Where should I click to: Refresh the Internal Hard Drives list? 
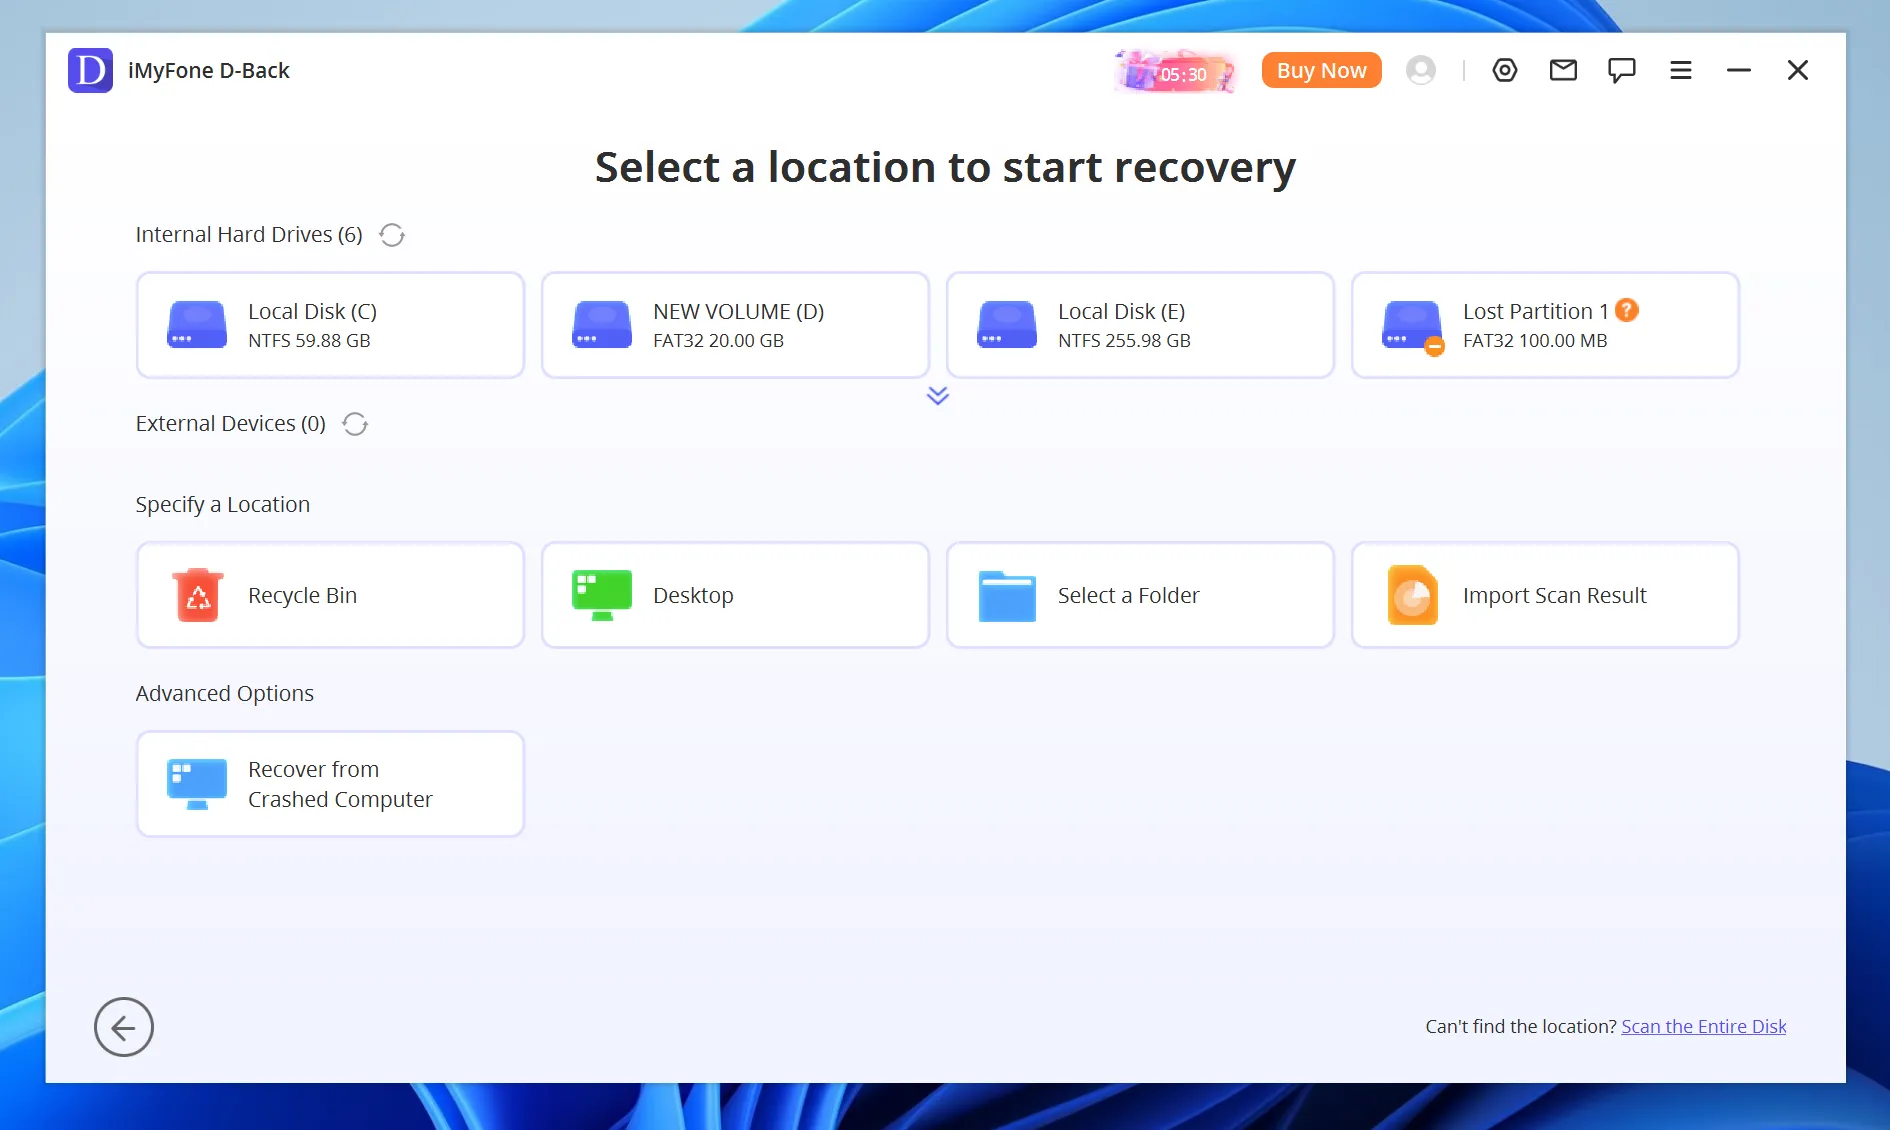click(x=392, y=235)
